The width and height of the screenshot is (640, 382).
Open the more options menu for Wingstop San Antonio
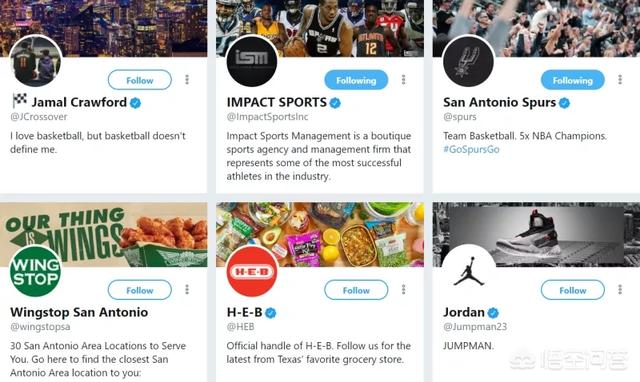pyautogui.click(x=187, y=289)
